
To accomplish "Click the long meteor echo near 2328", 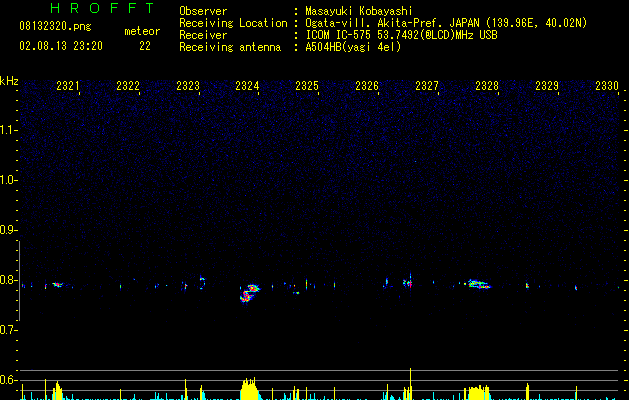I will pyautogui.click(x=479, y=284).
